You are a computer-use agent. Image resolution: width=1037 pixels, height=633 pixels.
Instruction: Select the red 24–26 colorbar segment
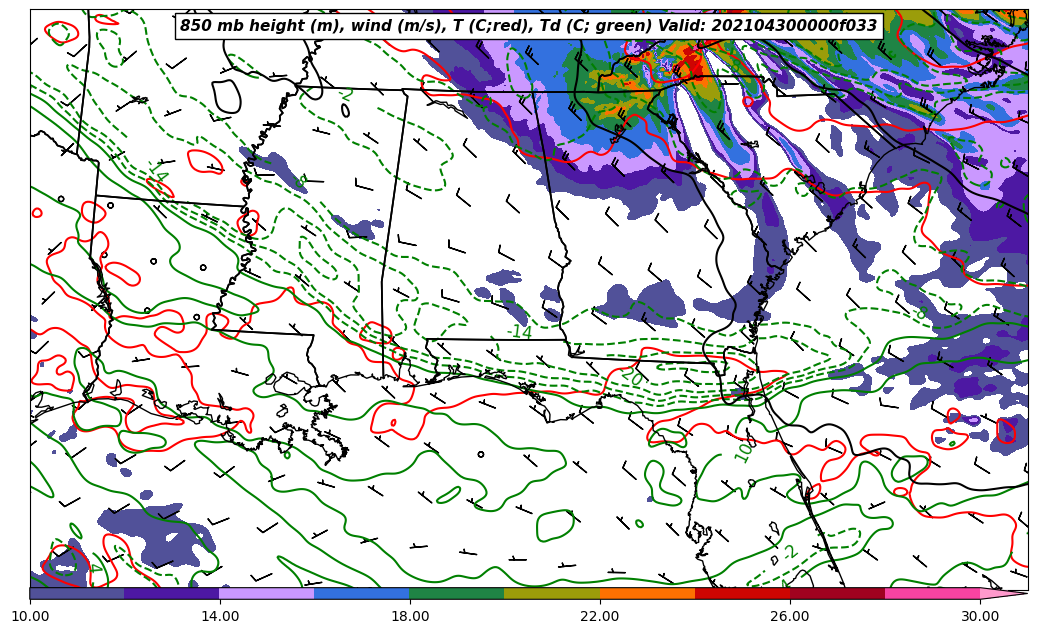pos(742,593)
